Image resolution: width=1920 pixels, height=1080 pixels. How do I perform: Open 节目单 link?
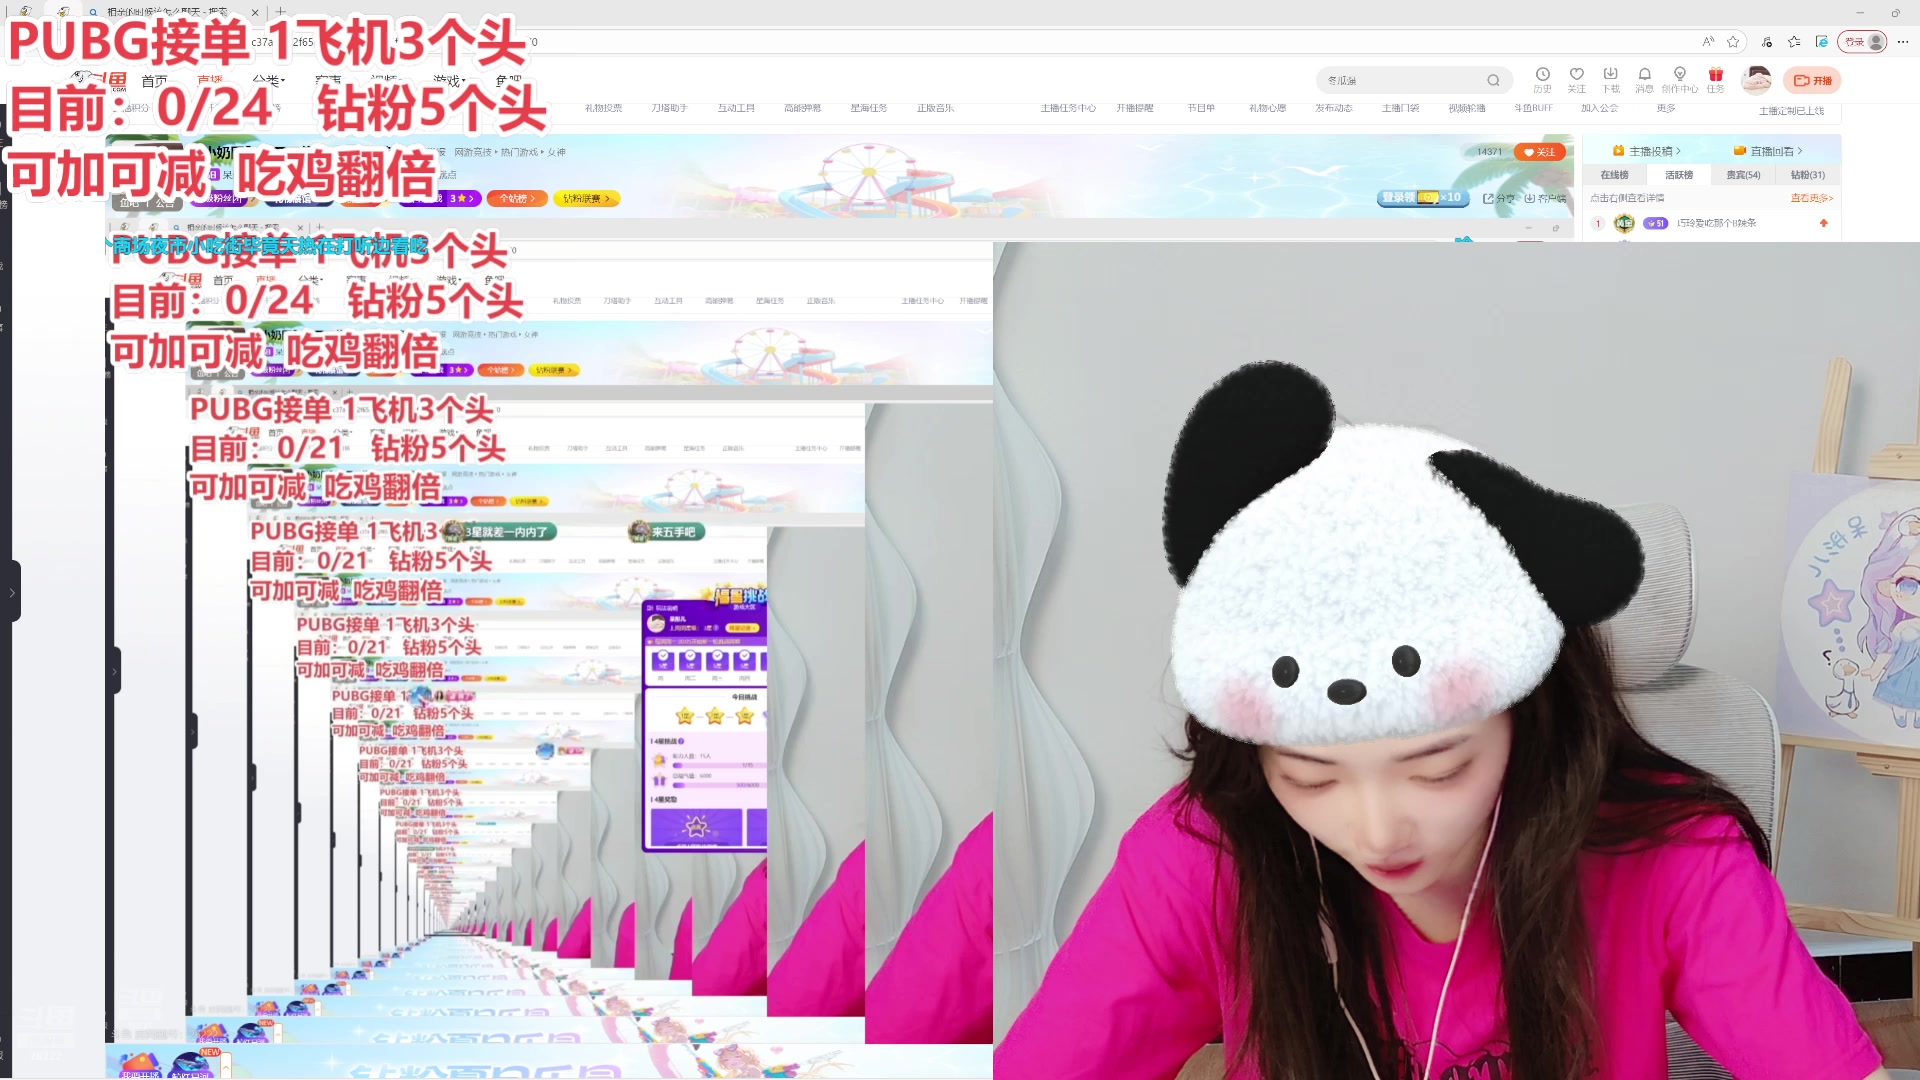[x=1201, y=108]
